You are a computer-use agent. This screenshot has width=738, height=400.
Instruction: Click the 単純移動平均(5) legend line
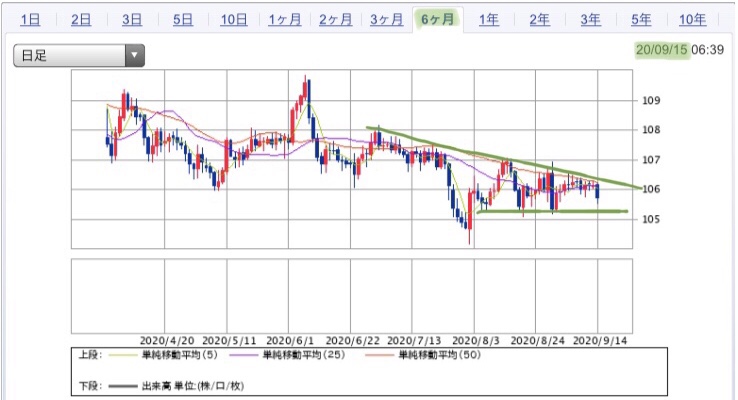tap(163, 355)
